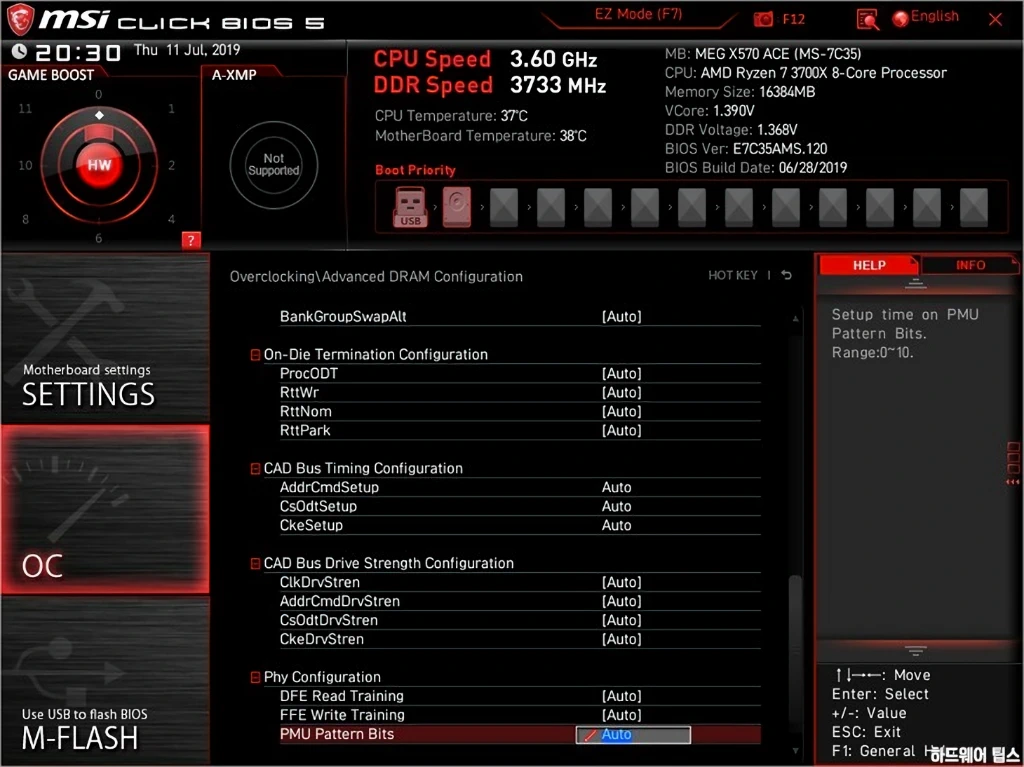Collapse On-Die Termination Configuration section
This screenshot has width=1024, height=767.
tap(255, 355)
